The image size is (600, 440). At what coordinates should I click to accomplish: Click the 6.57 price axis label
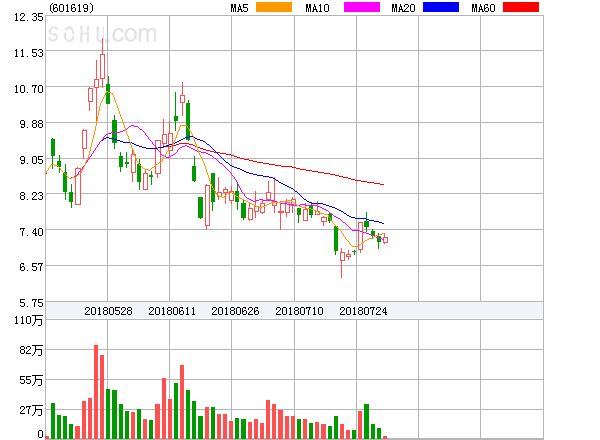pos(31,267)
